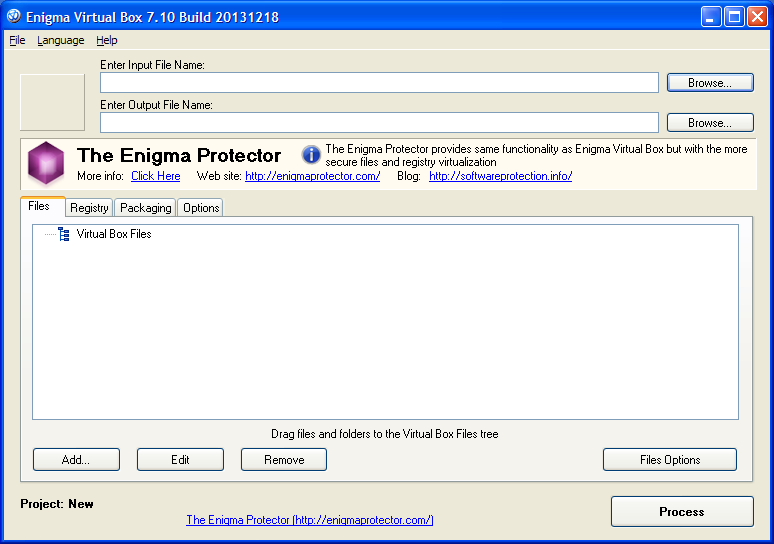Click the Output File Name field
774x544 pixels.
(x=379, y=122)
